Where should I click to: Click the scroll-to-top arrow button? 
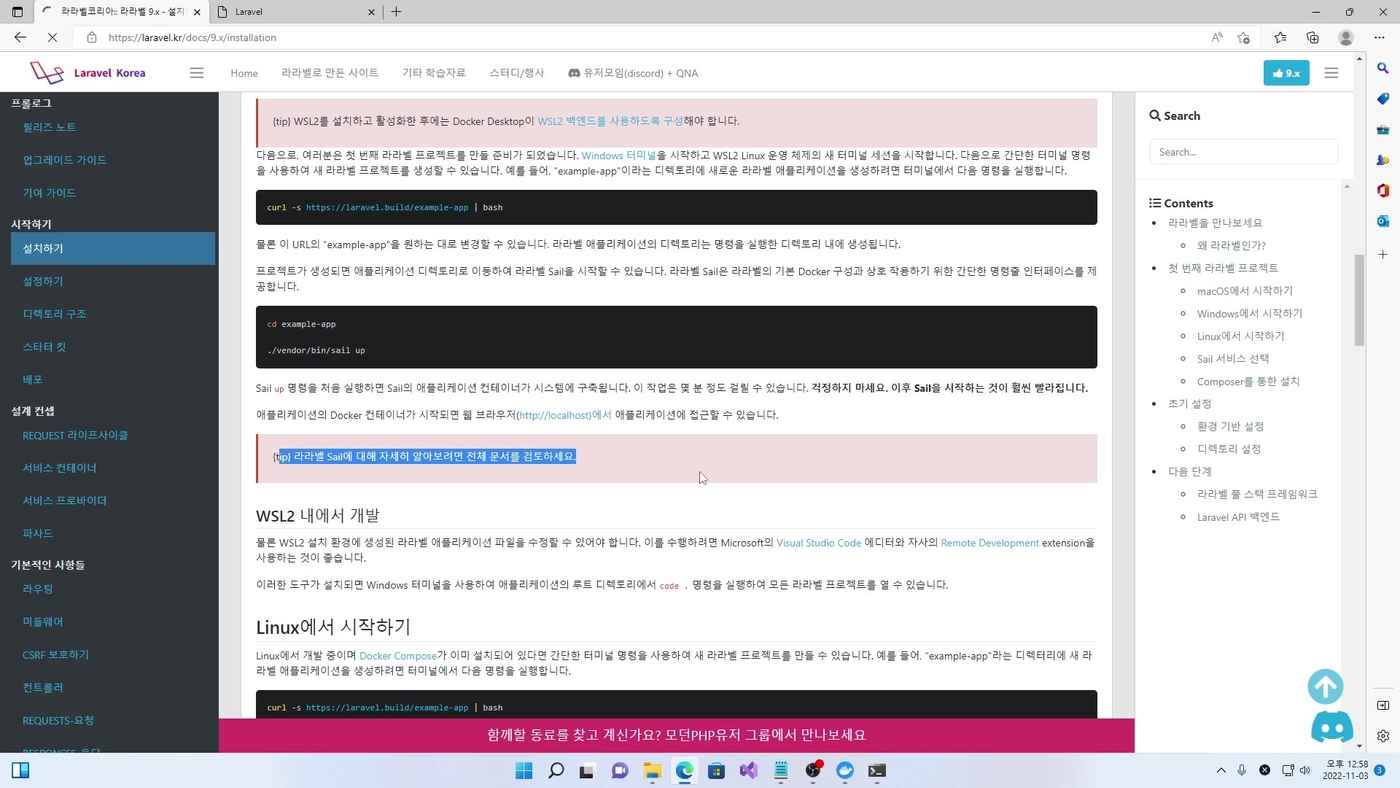(1325, 687)
